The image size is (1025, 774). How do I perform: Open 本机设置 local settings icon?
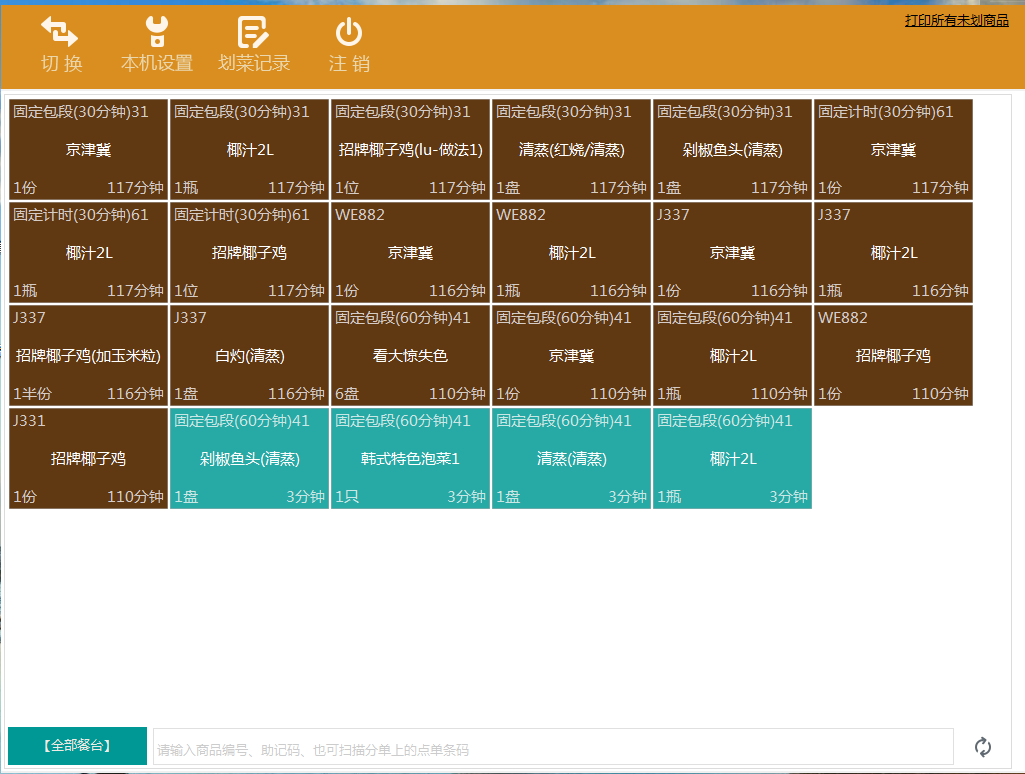point(156,33)
